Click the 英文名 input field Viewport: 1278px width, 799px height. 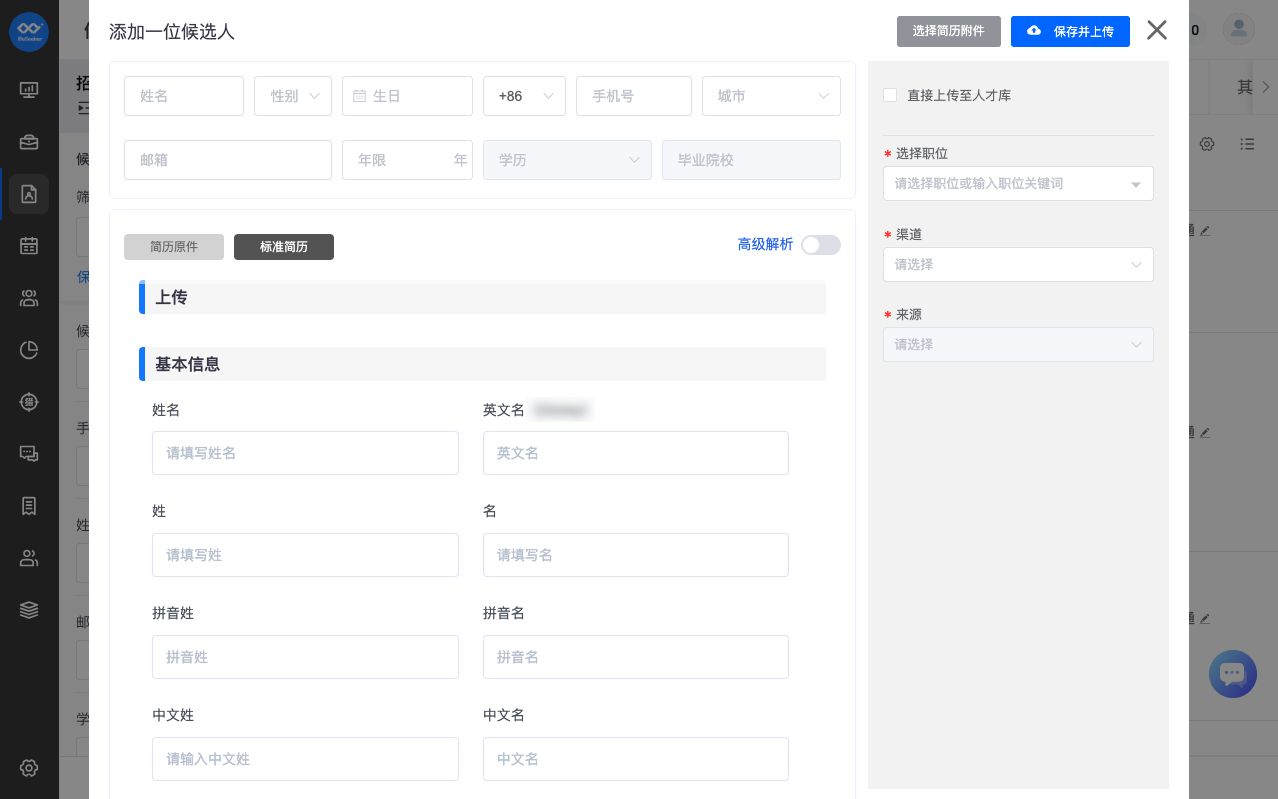(x=636, y=453)
